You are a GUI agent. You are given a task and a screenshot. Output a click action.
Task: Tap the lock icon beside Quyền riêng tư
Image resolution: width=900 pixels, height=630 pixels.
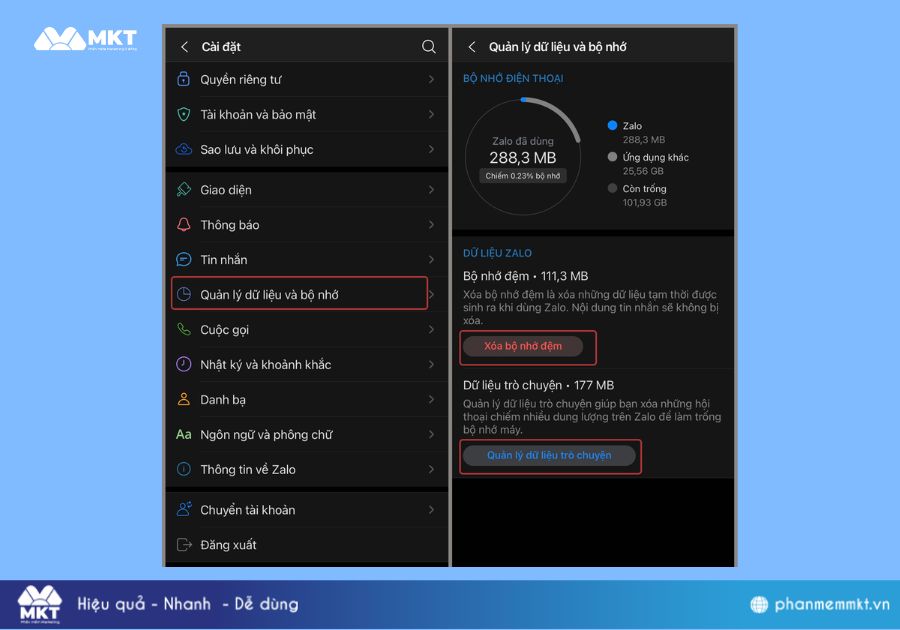(x=184, y=80)
